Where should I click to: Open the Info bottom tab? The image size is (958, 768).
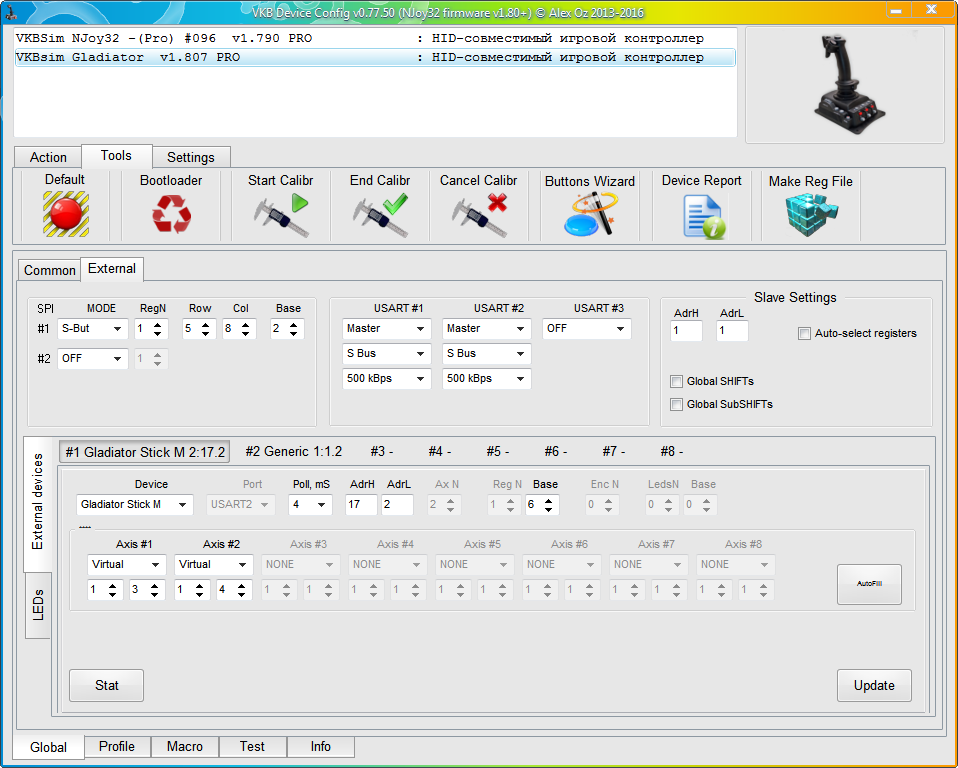pyautogui.click(x=321, y=747)
